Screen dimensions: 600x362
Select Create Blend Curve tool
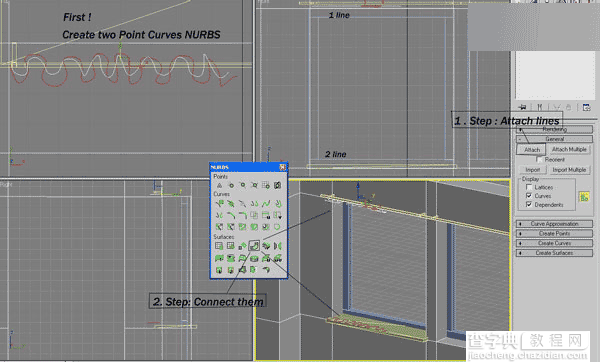(x=266, y=204)
